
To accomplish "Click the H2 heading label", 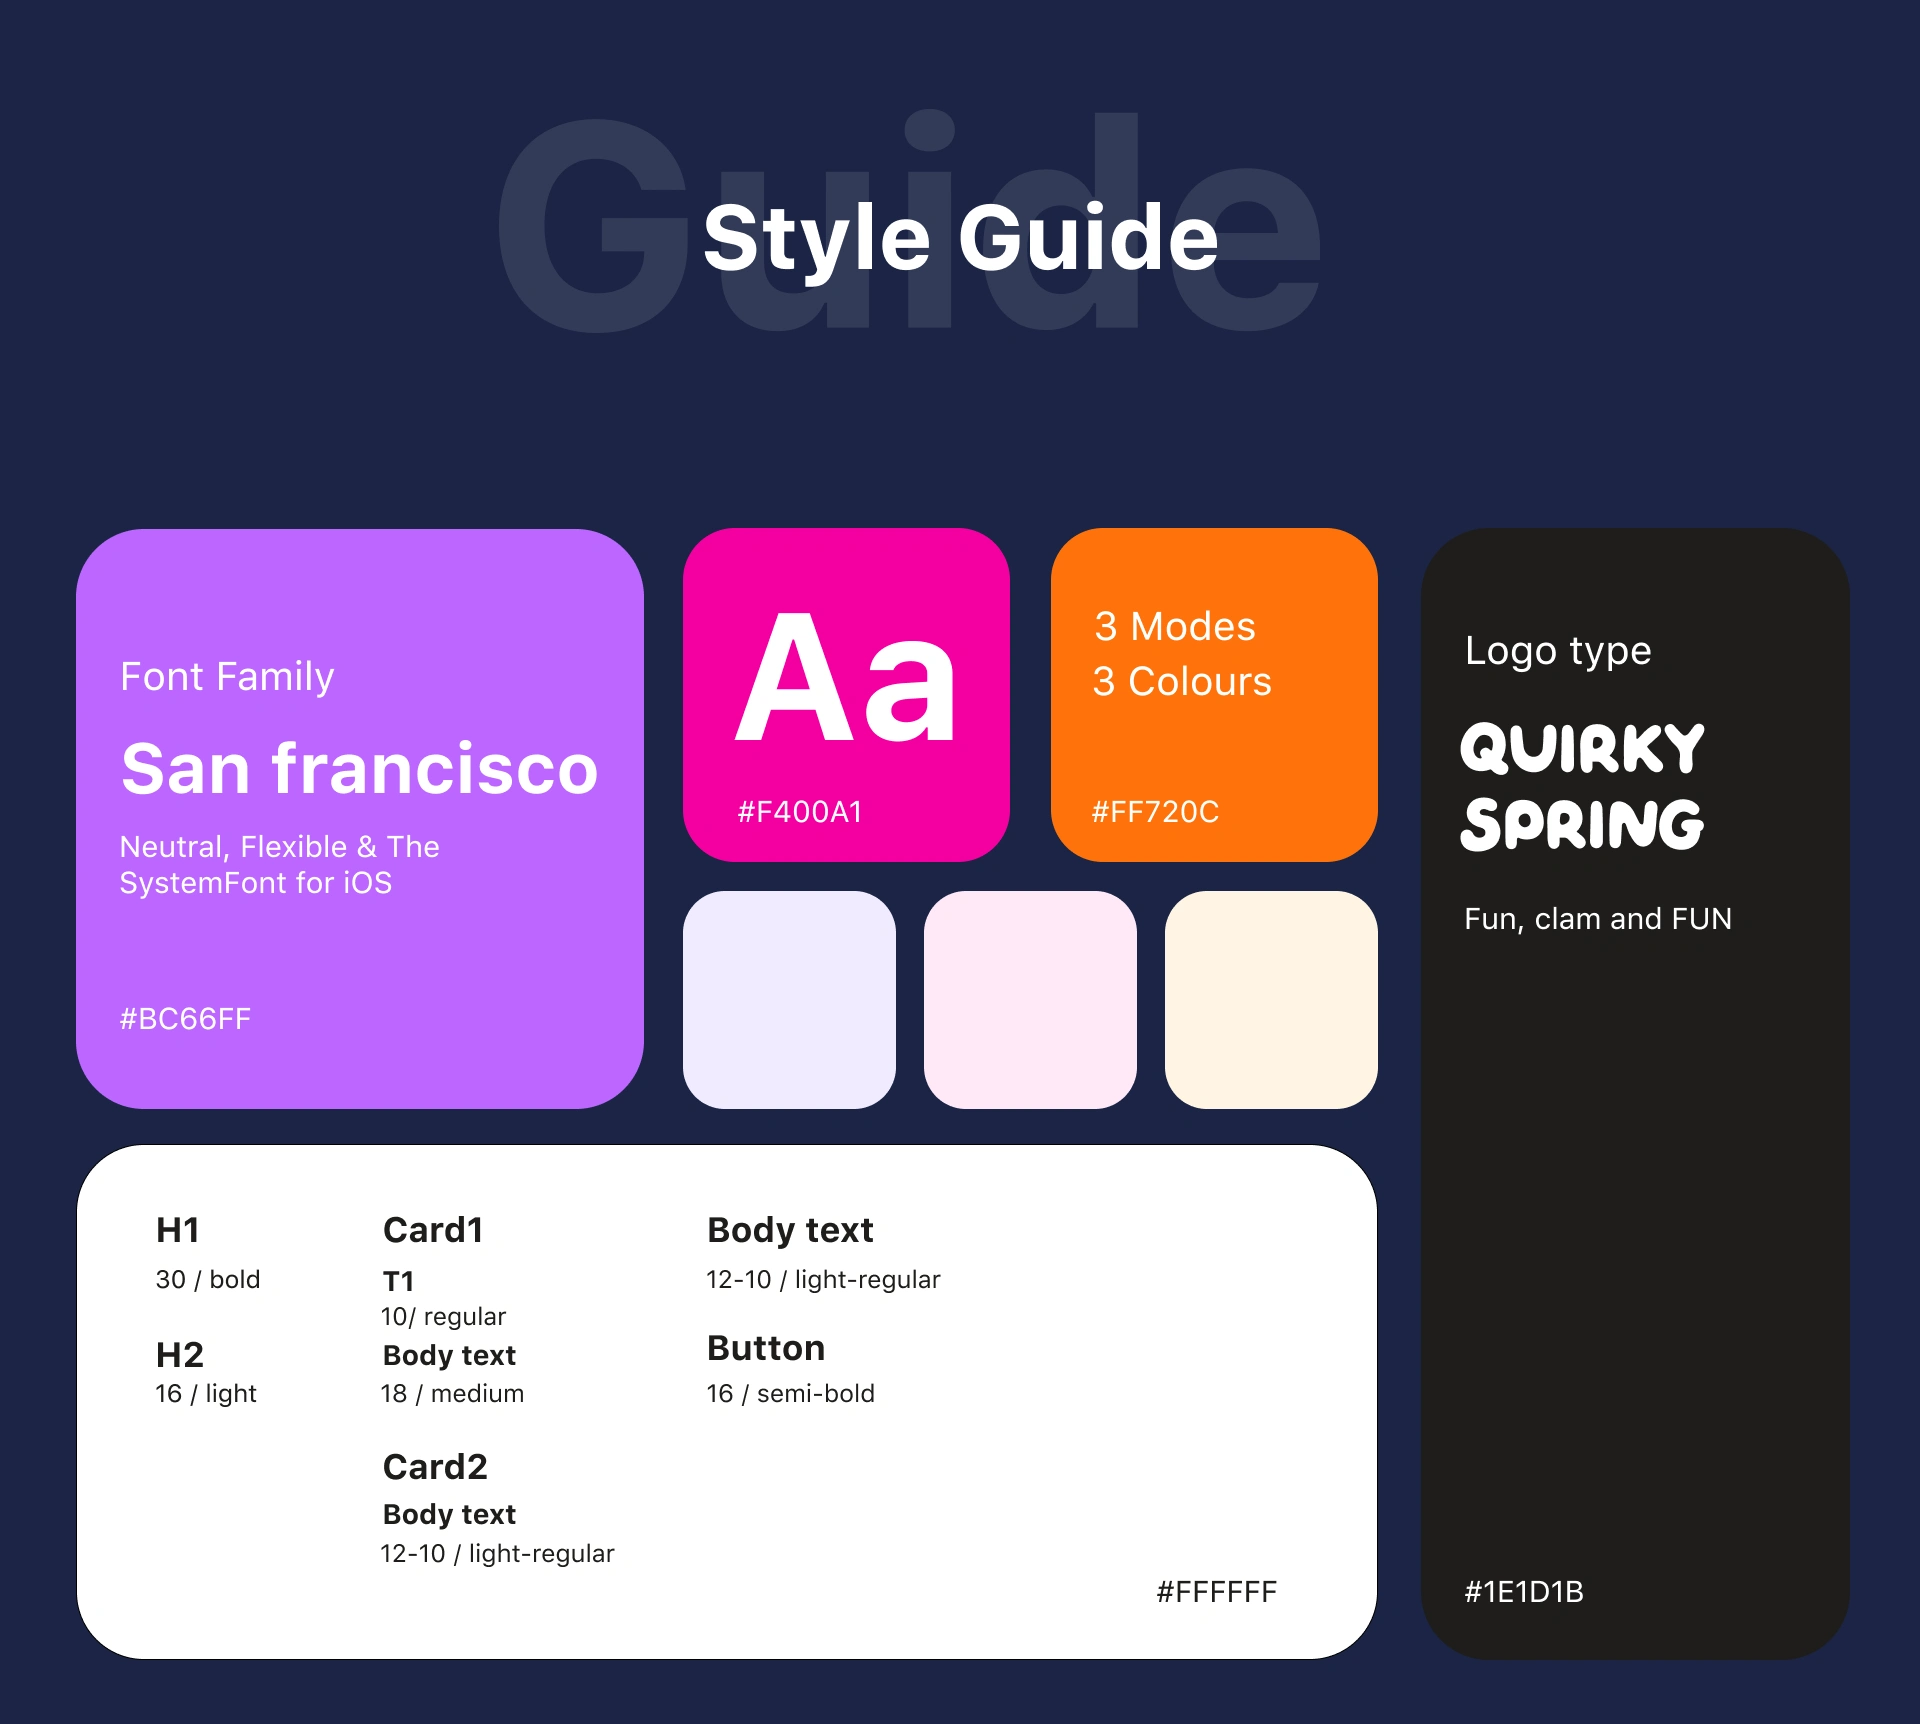I will pos(180,1355).
